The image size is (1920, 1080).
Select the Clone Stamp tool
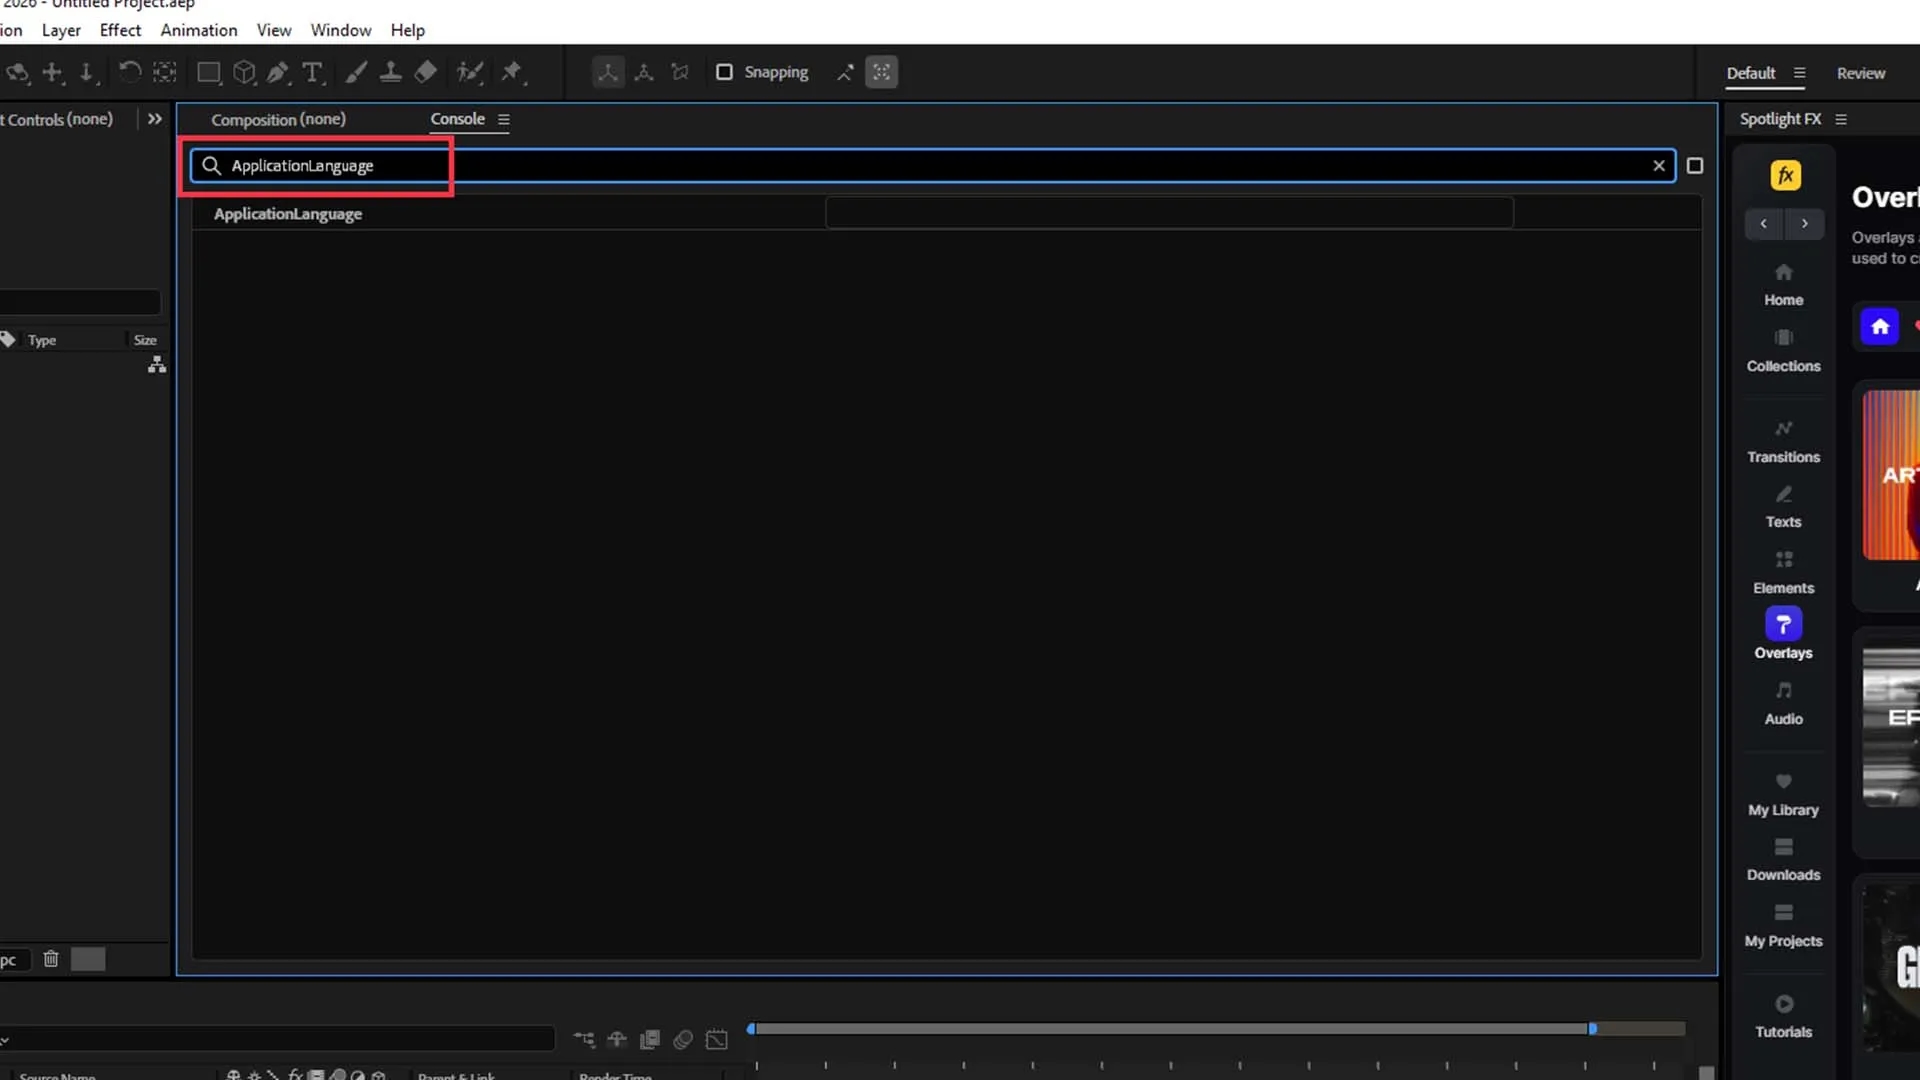tap(390, 72)
